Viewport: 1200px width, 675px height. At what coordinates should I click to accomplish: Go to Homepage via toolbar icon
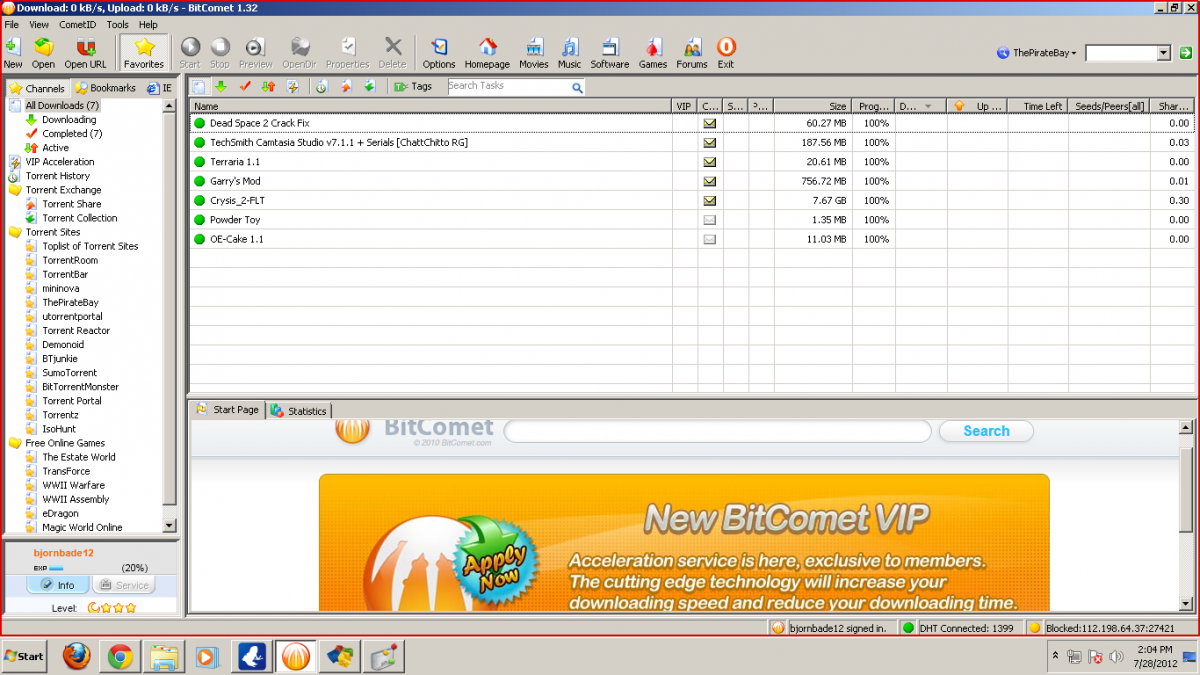click(487, 53)
